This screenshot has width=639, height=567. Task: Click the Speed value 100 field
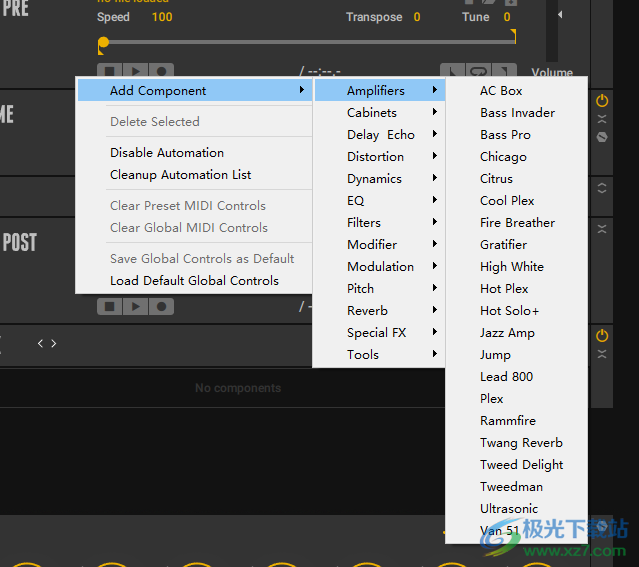(x=161, y=17)
